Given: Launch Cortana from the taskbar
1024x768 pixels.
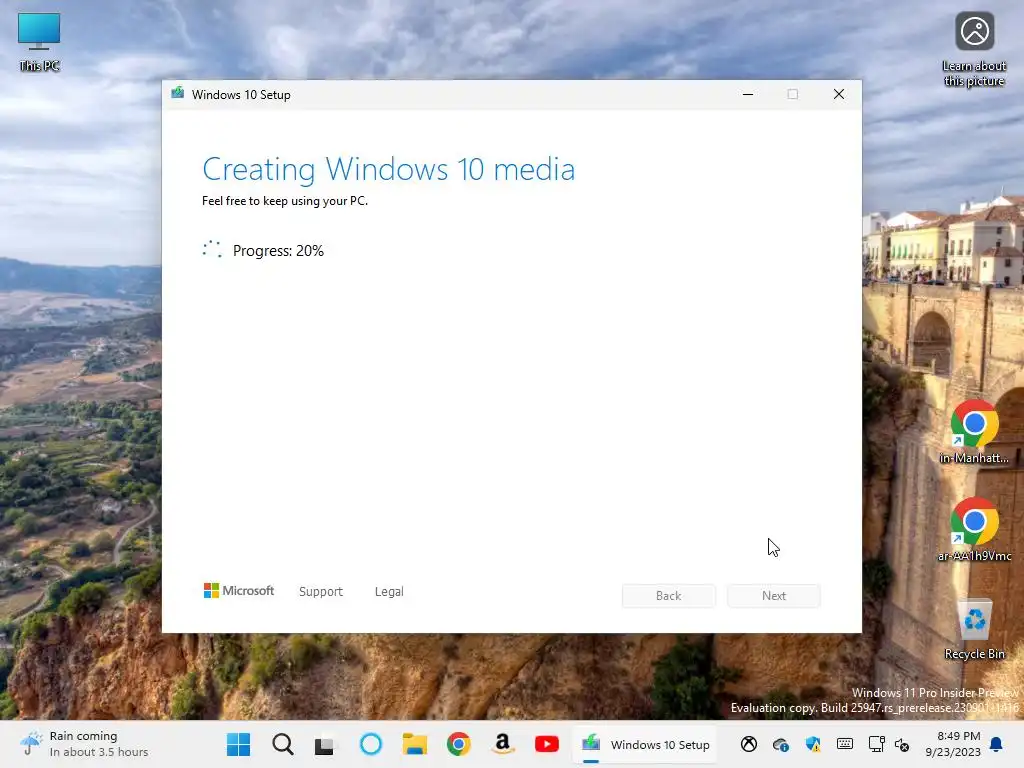Looking at the screenshot, I should pyautogui.click(x=370, y=744).
